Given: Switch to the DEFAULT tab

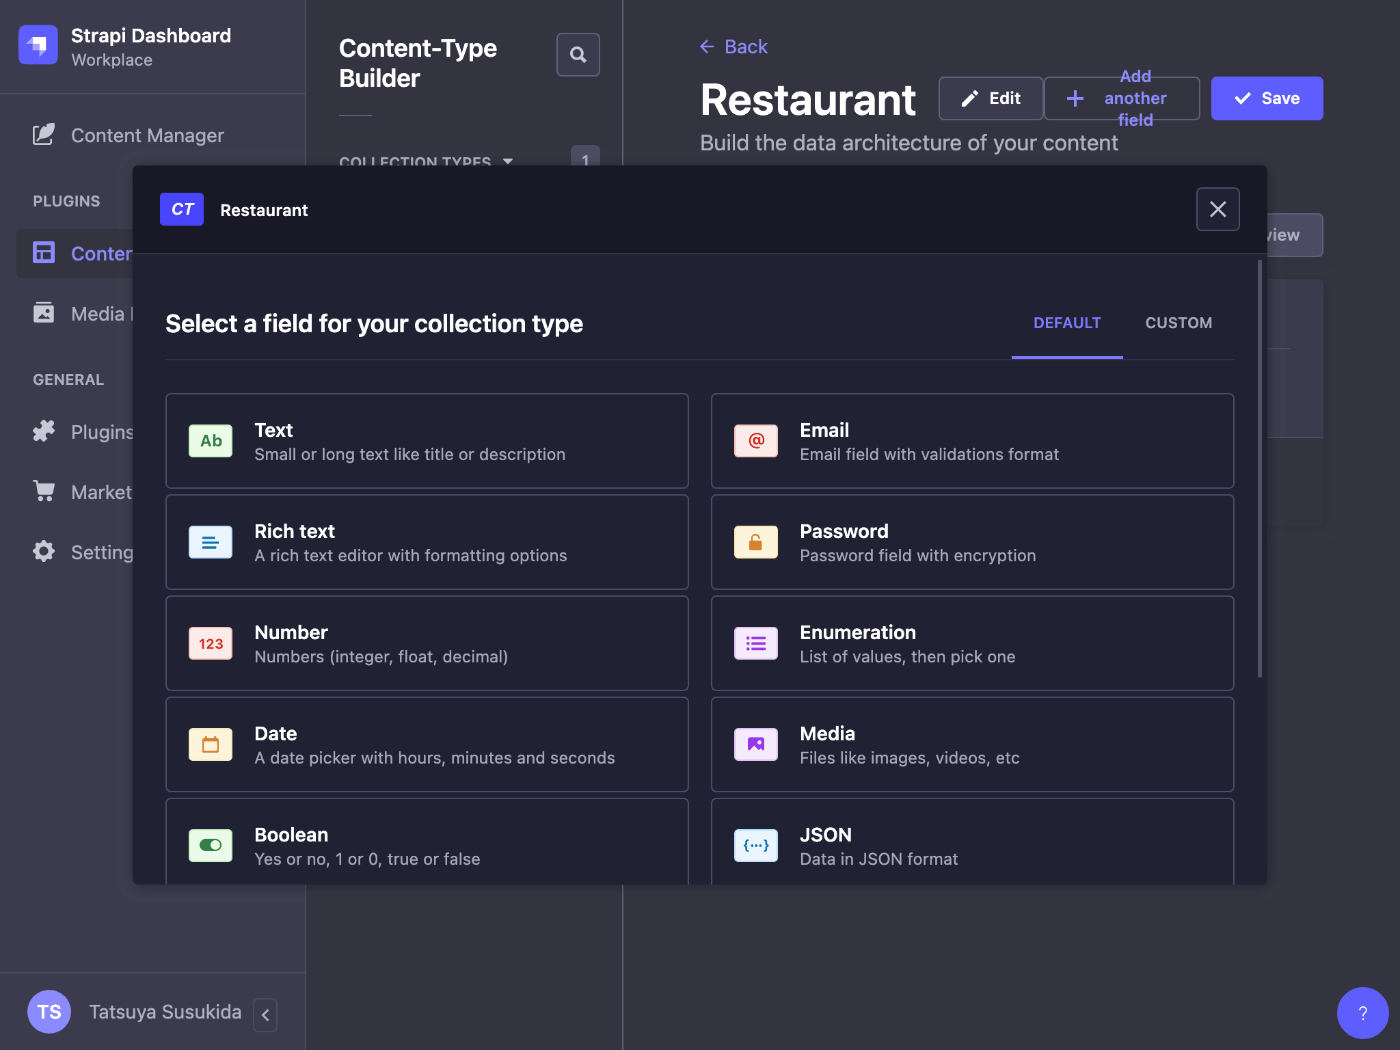Looking at the screenshot, I should 1067,323.
